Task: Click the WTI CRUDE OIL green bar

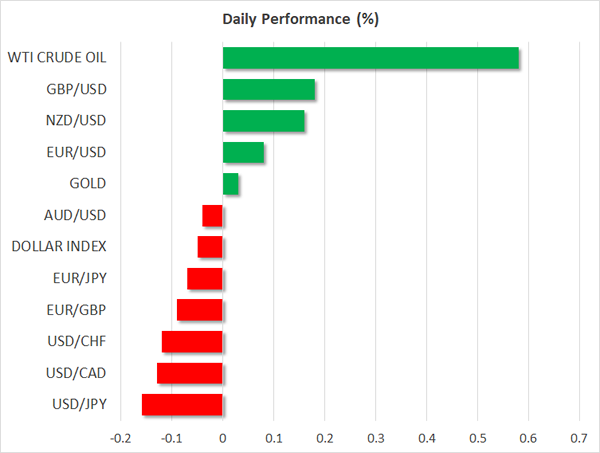Action: tap(370, 58)
